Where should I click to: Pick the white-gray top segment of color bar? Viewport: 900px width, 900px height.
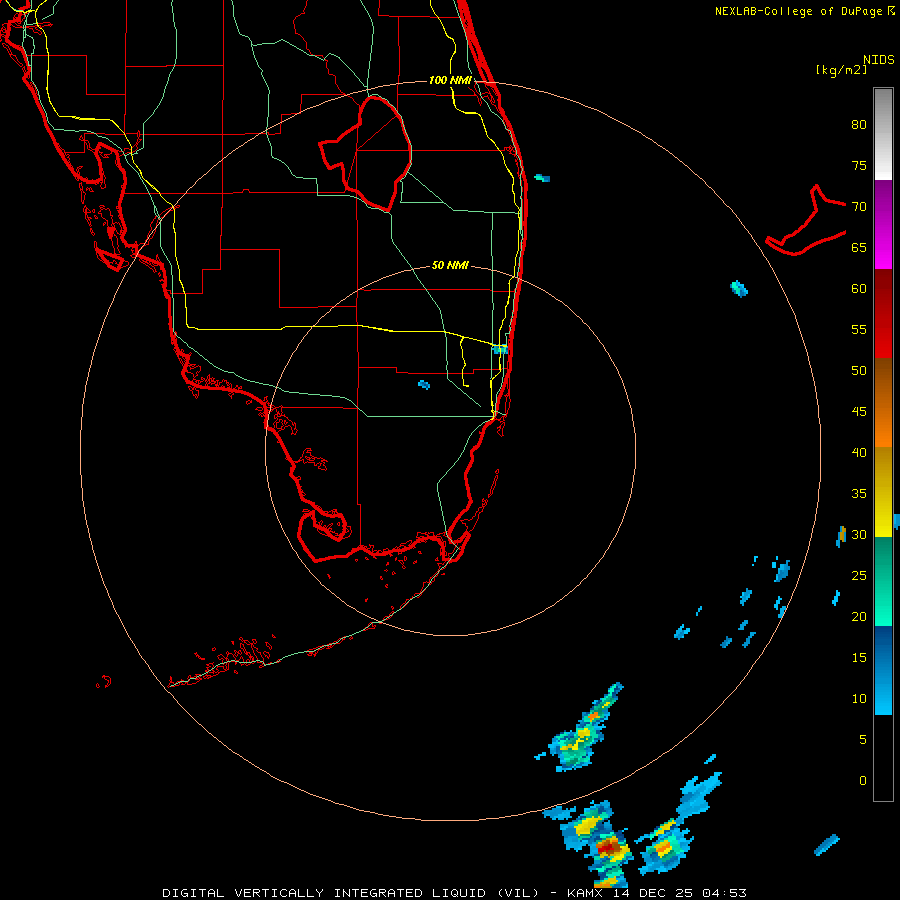coord(883,134)
